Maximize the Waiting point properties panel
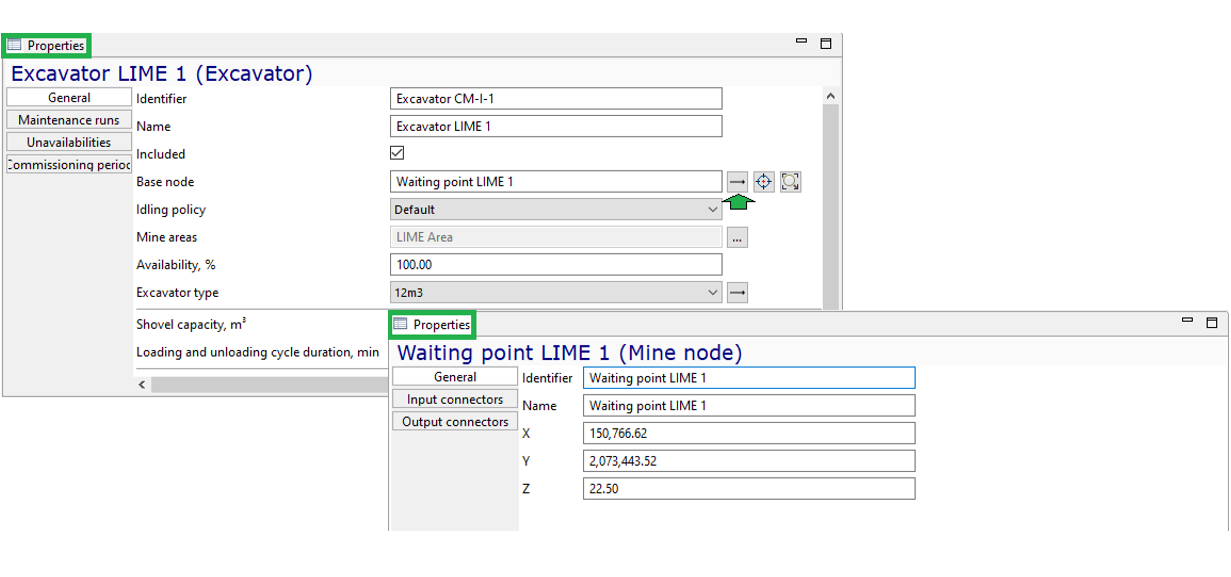 1212,322
